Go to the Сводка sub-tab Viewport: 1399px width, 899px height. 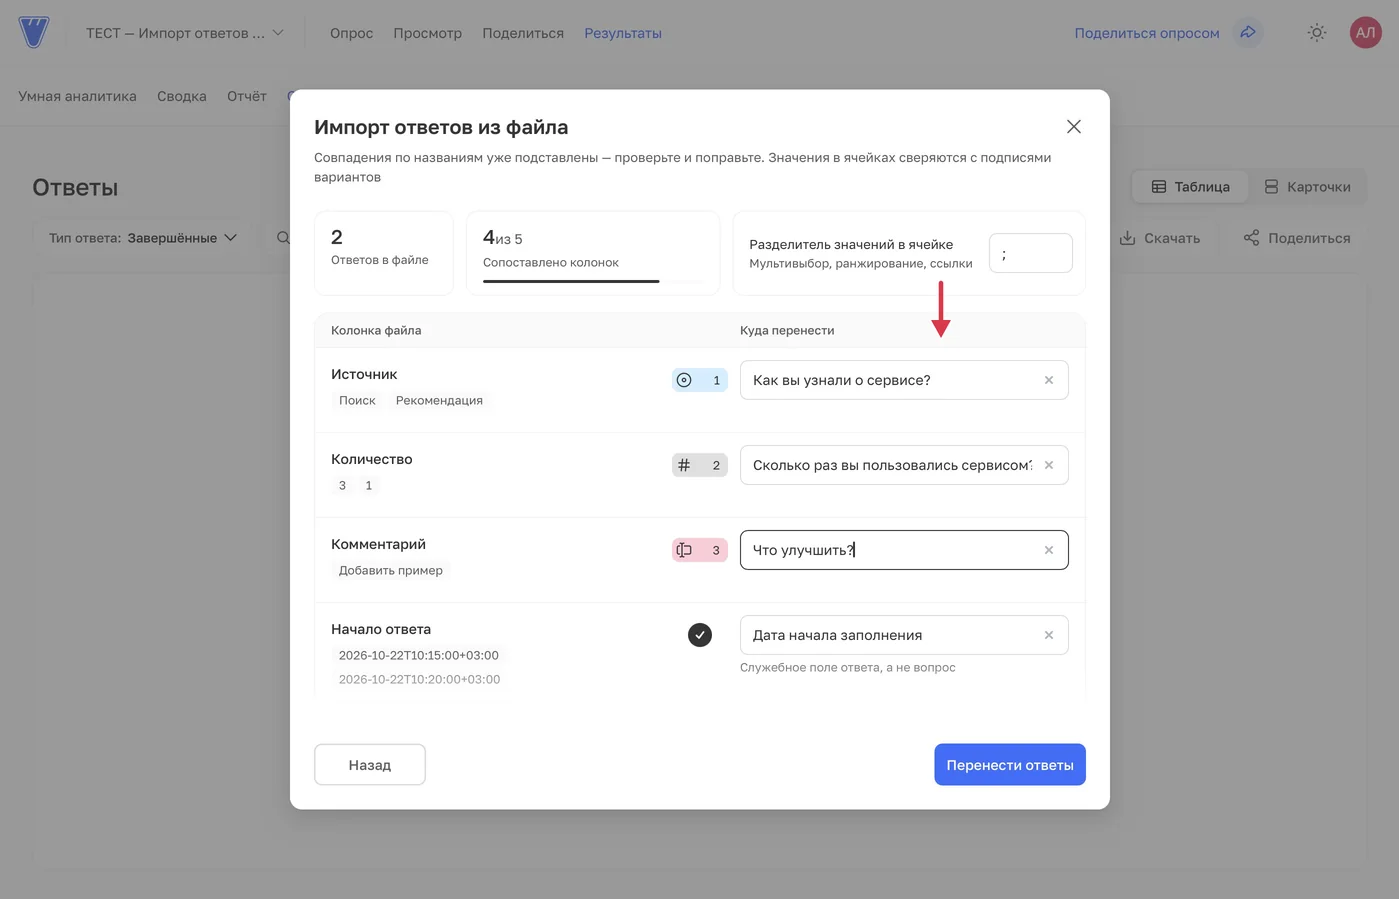(x=182, y=96)
